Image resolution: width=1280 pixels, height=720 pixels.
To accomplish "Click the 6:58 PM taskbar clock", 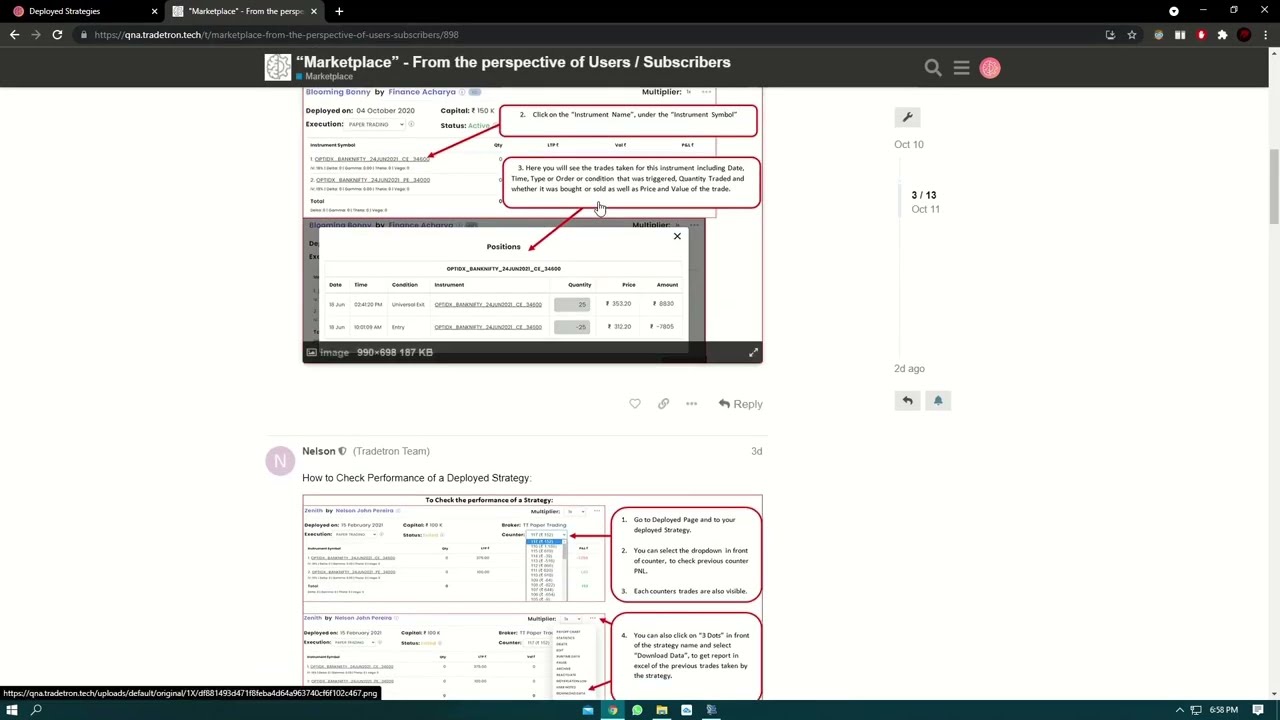I will (x=1224, y=710).
